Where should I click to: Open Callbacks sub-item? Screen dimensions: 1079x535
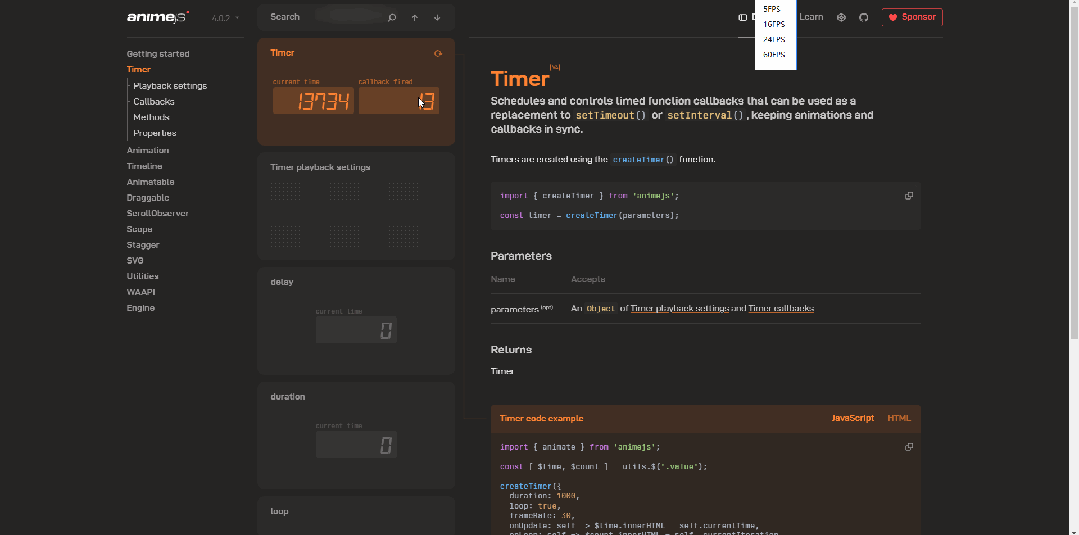click(153, 102)
